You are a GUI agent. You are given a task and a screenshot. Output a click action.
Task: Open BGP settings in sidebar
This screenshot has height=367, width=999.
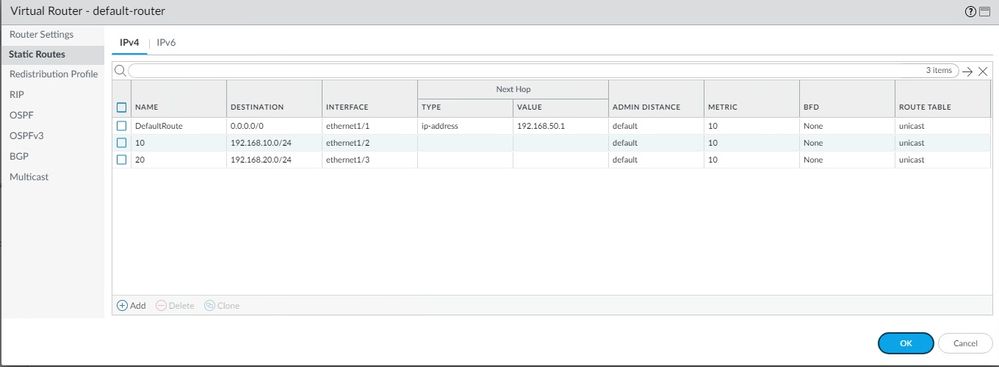(18, 156)
